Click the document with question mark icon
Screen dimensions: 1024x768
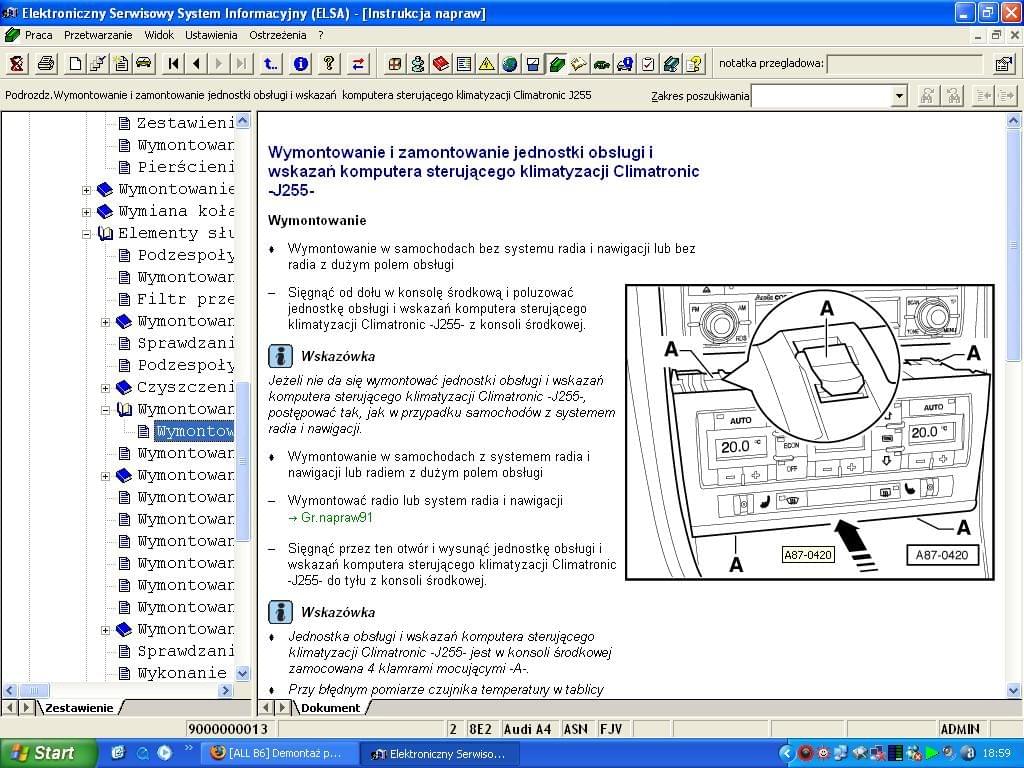click(694, 63)
